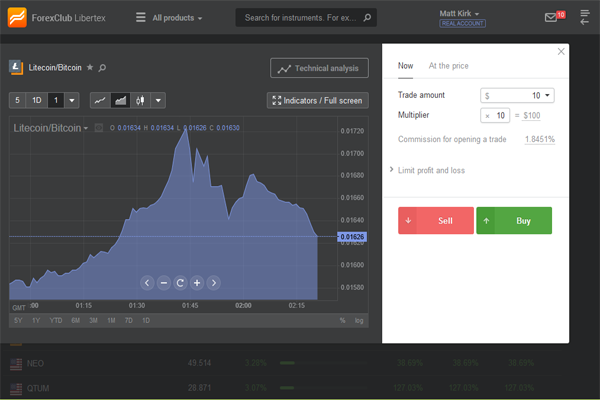Click the NEO flag icon

pos(16,364)
